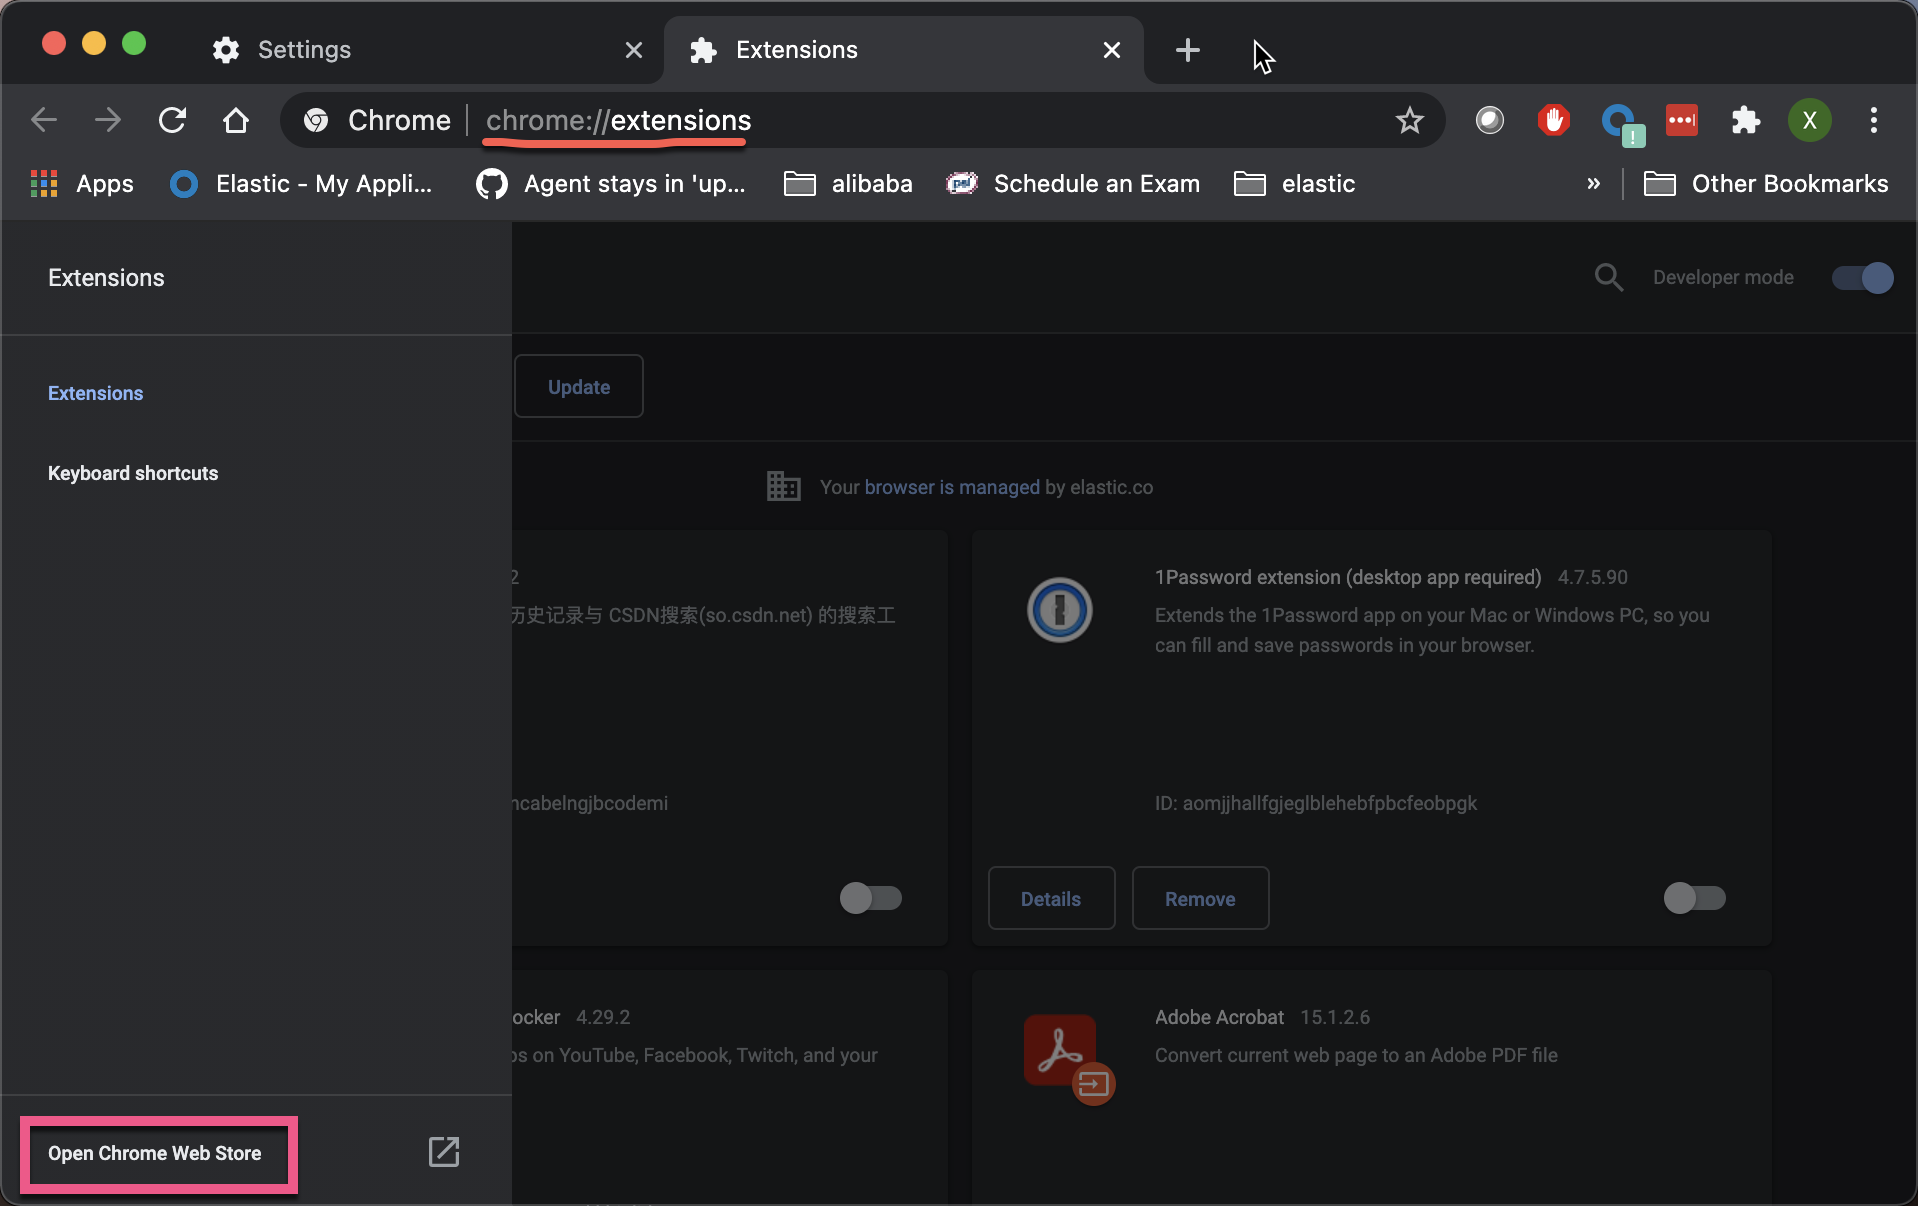
Task: Click the 1Password extension logo
Action: 1058,610
